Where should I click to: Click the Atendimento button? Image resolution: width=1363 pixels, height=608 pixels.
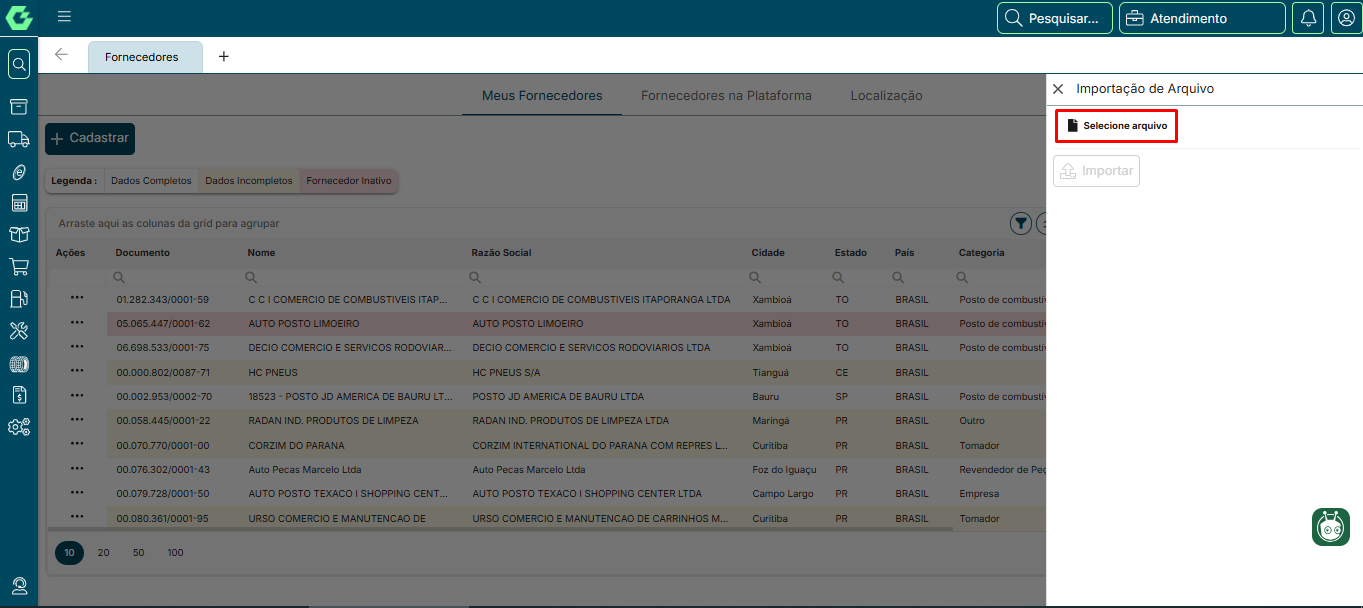[1202, 18]
